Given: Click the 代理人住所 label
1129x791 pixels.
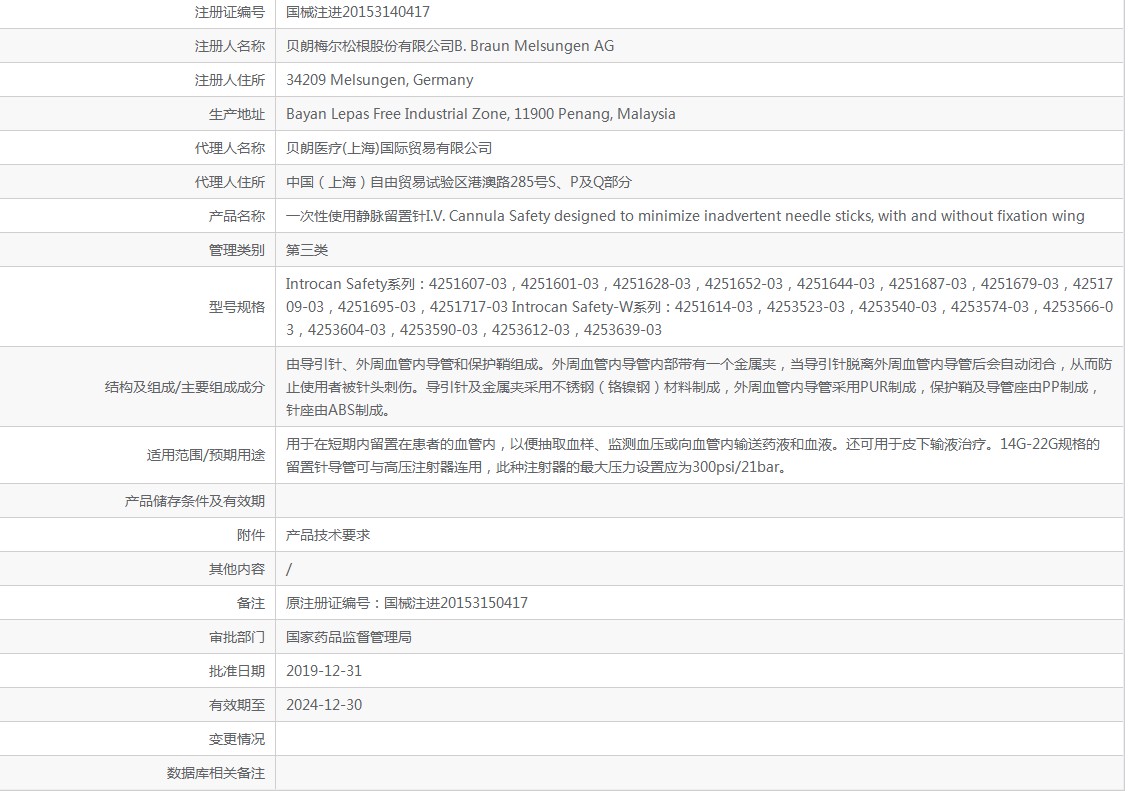Looking at the screenshot, I should click(230, 182).
